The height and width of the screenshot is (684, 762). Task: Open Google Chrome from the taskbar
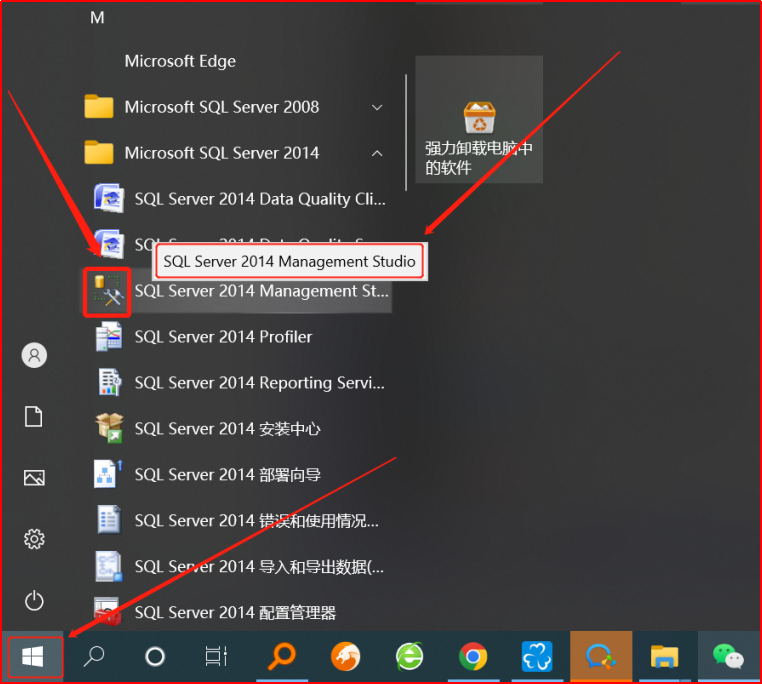pyautogui.click(x=473, y=656)
